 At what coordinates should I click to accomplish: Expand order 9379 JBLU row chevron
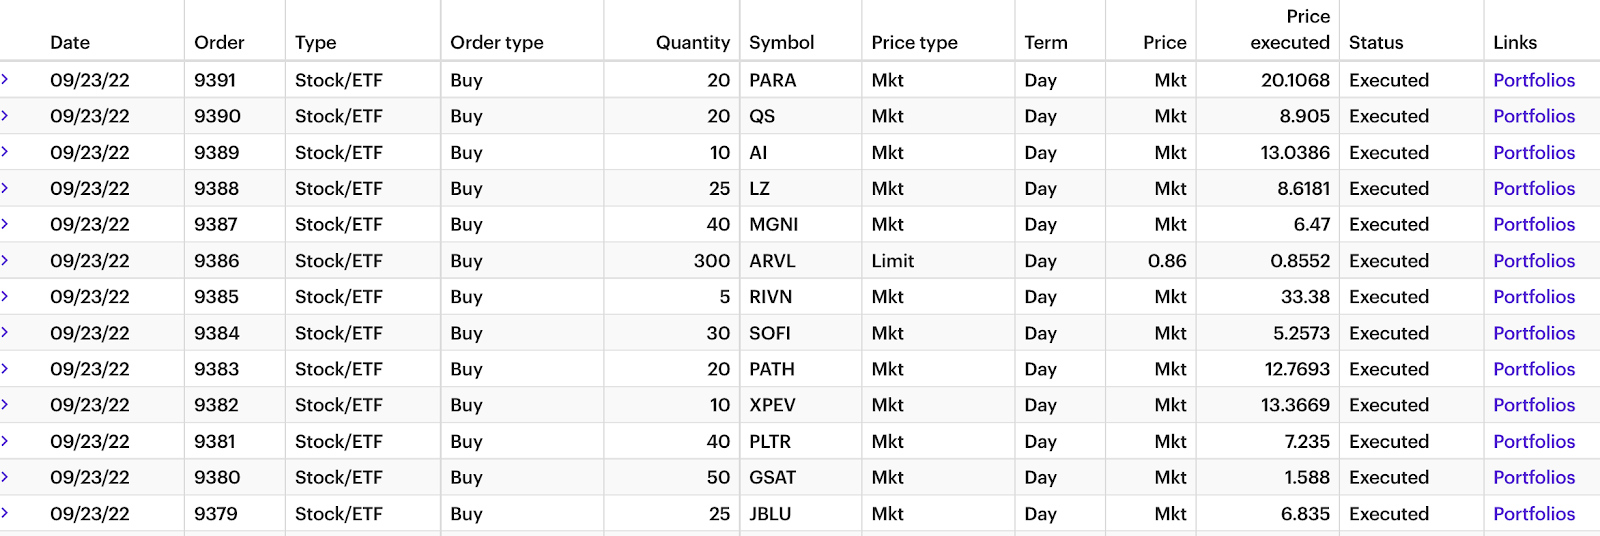[x=5, y=512]
